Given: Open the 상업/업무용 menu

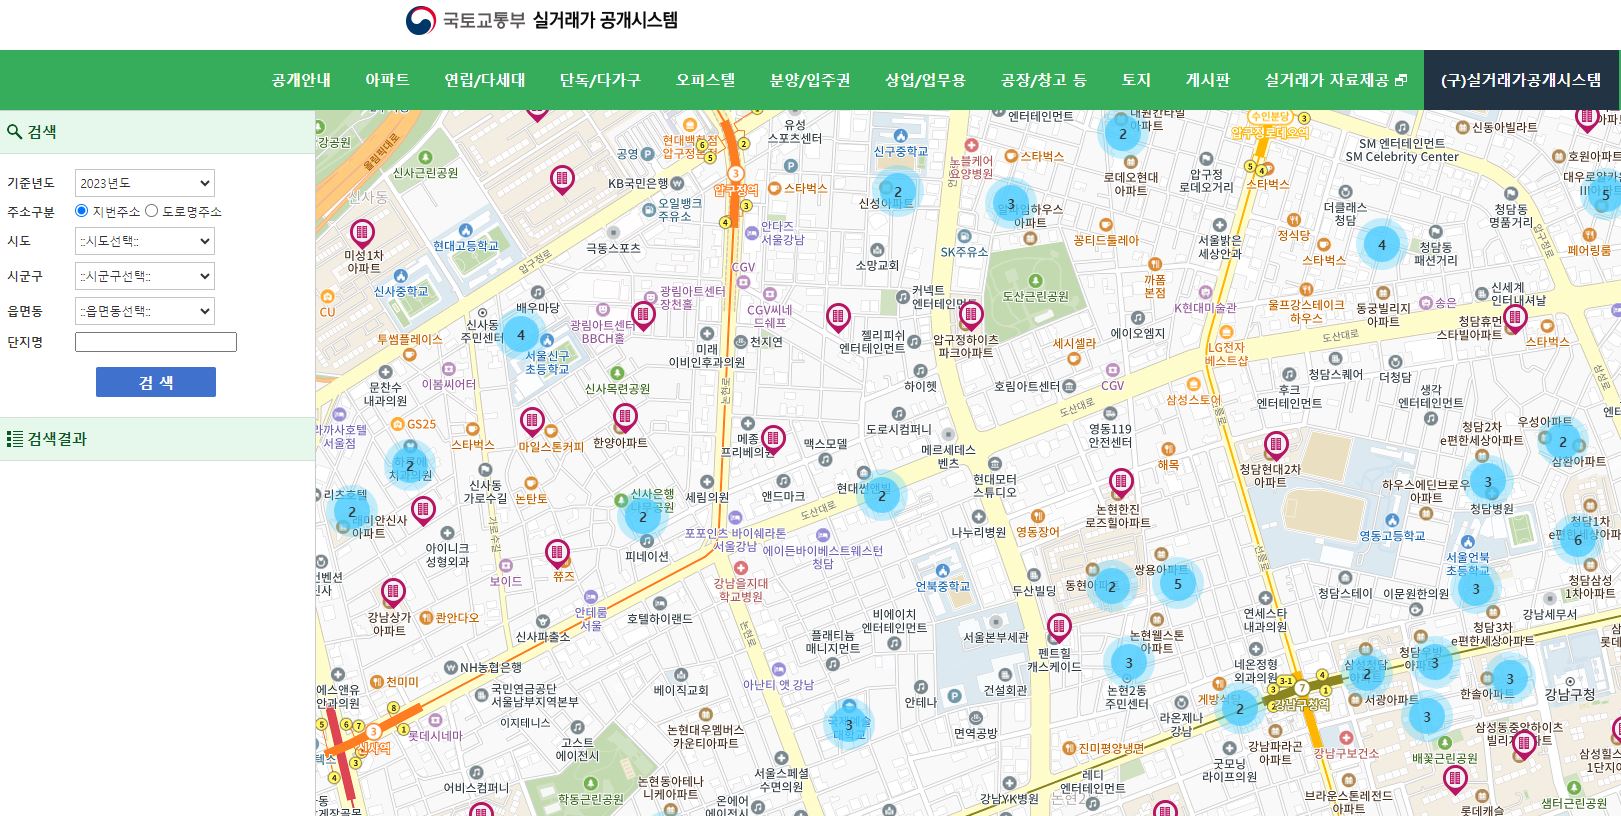Looking at the screenshot, I should pos(925,80).
